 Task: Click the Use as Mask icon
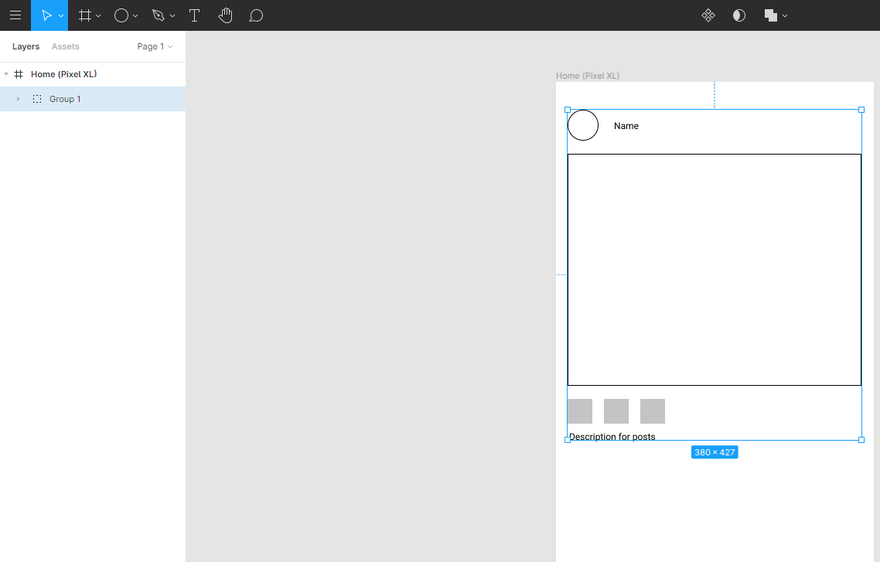[739, 15]
